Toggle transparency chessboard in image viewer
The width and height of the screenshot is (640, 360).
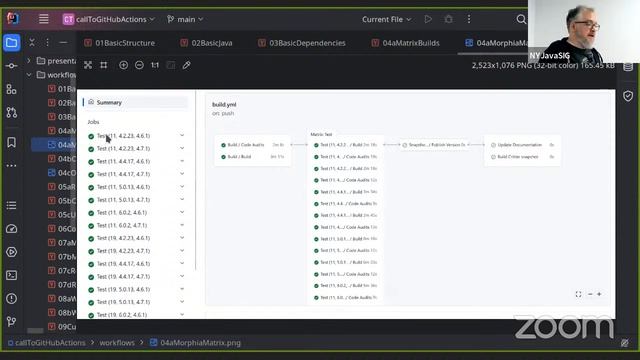[x=88, y=65]
